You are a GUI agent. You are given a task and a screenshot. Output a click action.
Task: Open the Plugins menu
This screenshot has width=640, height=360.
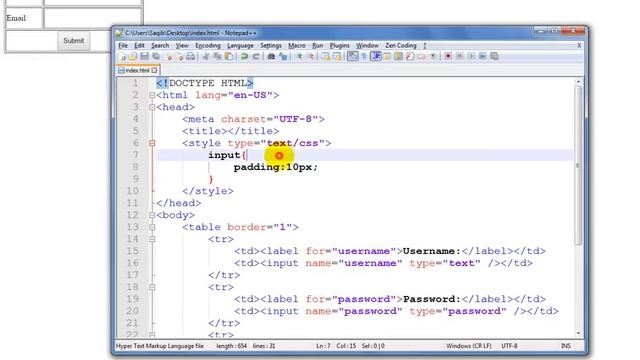[340, 45]
